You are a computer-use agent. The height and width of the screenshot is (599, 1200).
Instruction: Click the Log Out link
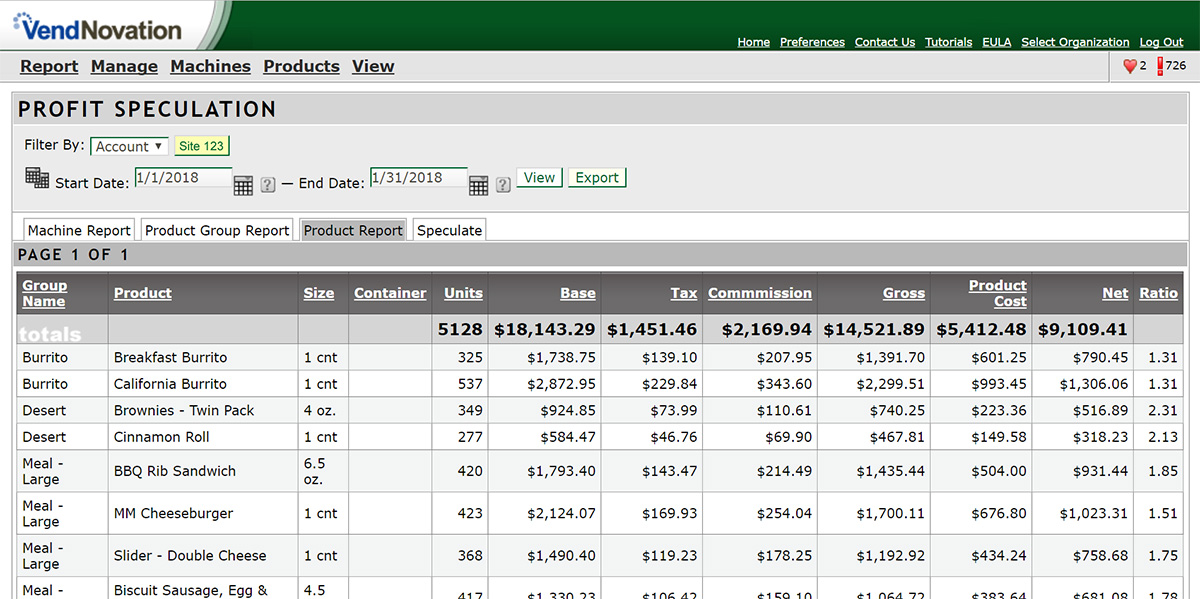(1162, 42)
